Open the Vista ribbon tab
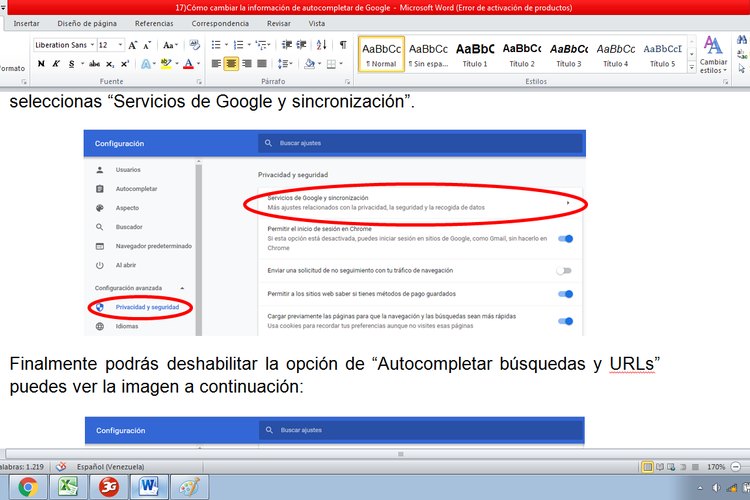 point(317,23)
